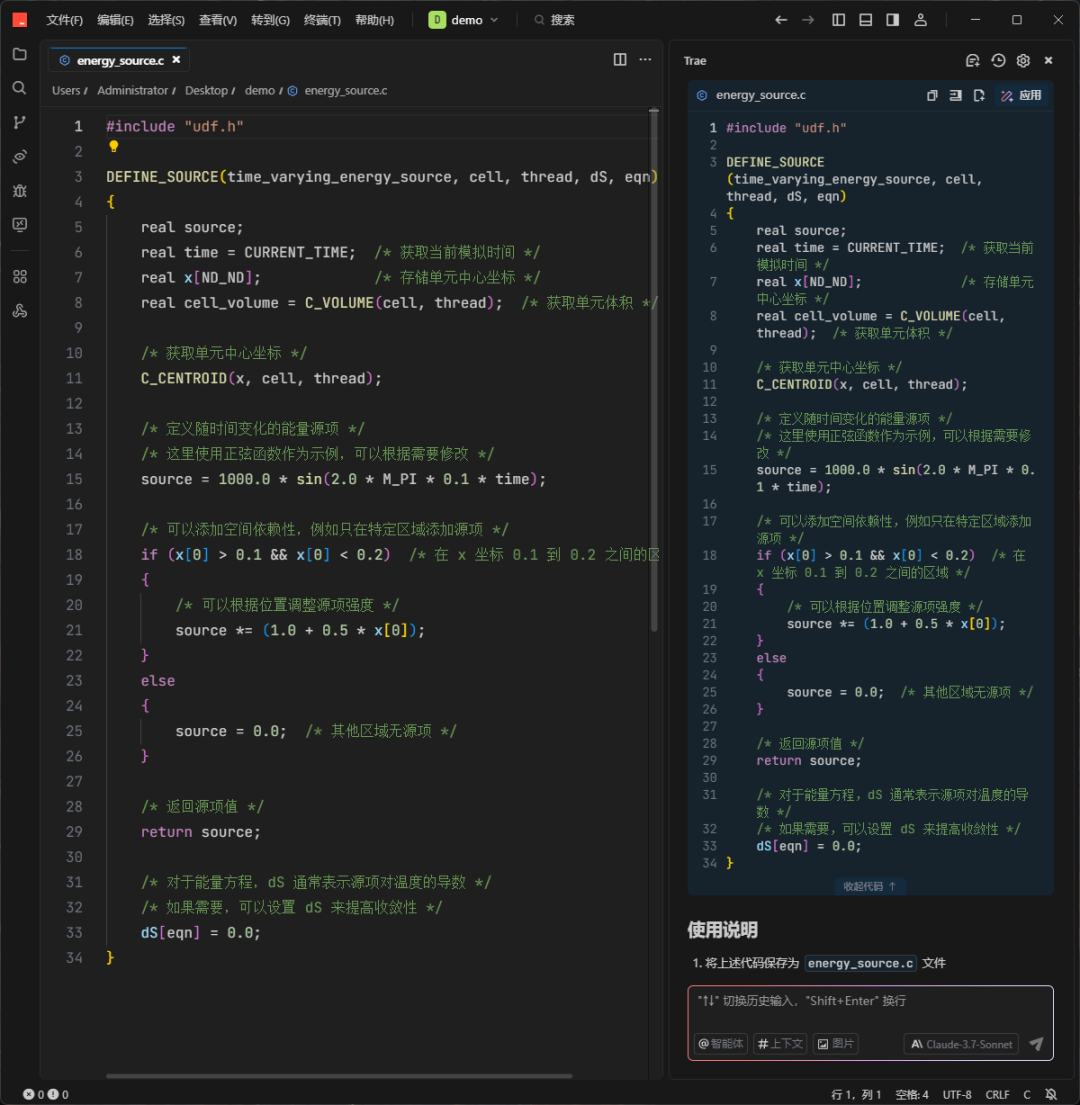Open Trae panel settings gear
1080x1105 pixels.
(1023, 61)
